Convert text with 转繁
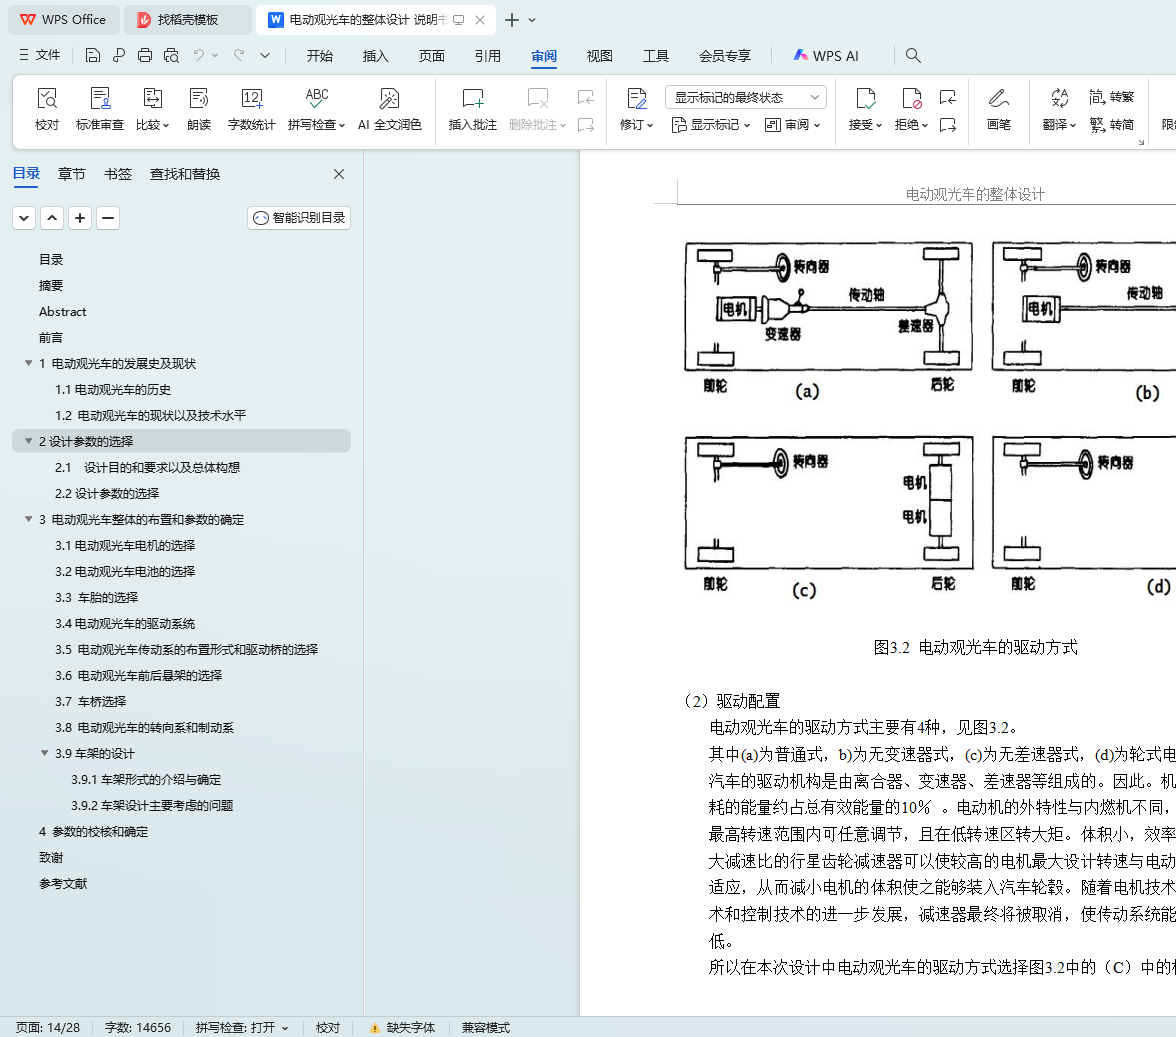The width and height of the screenshot is (1176, 1037). point(1112,97)
